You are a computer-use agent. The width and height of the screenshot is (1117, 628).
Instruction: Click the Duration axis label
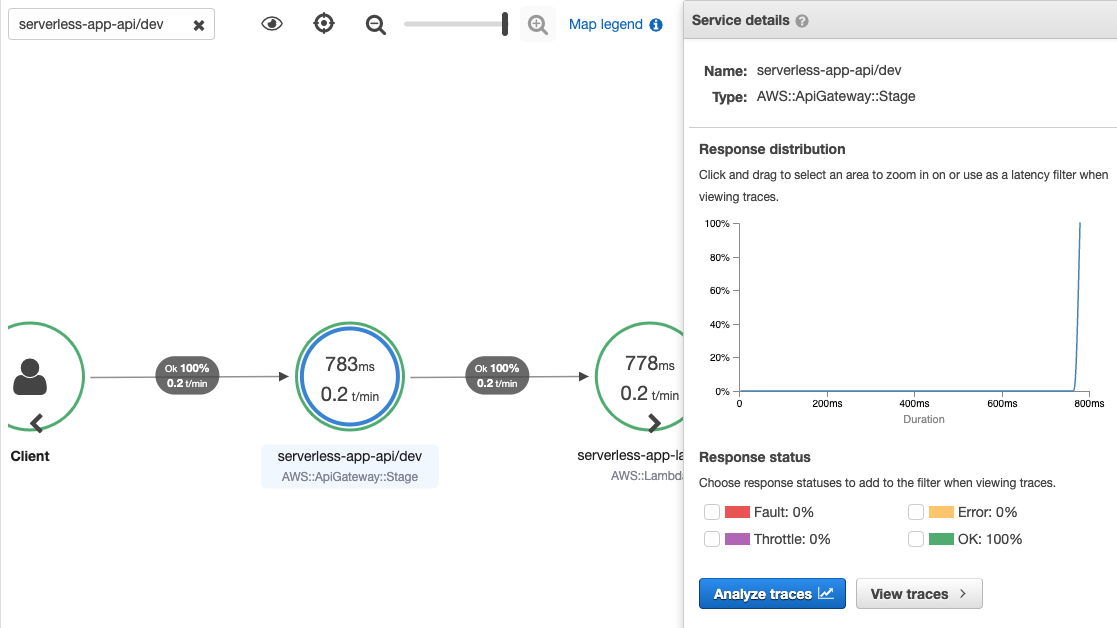924,419
